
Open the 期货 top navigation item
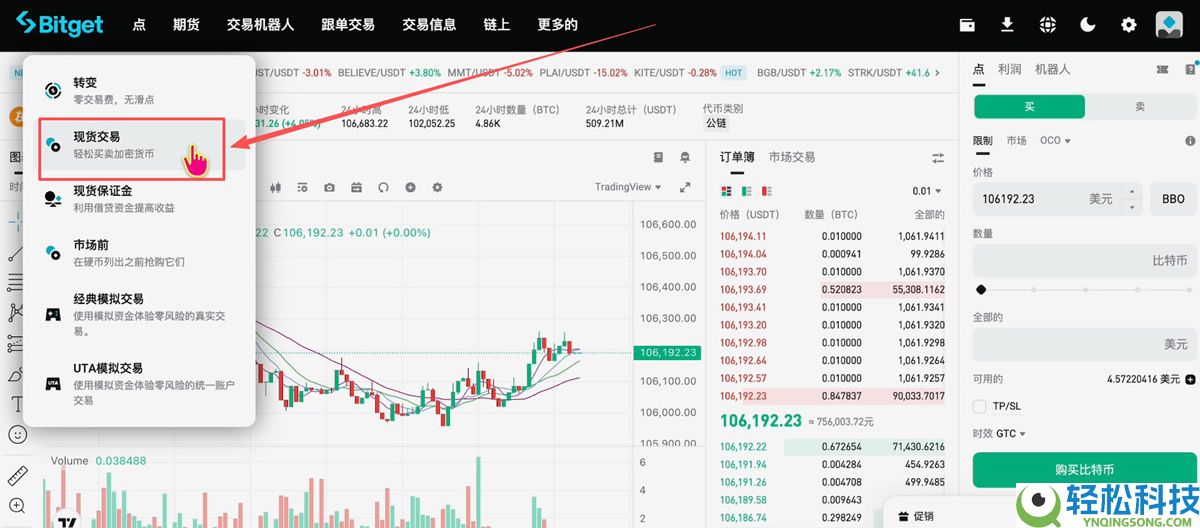185,25
